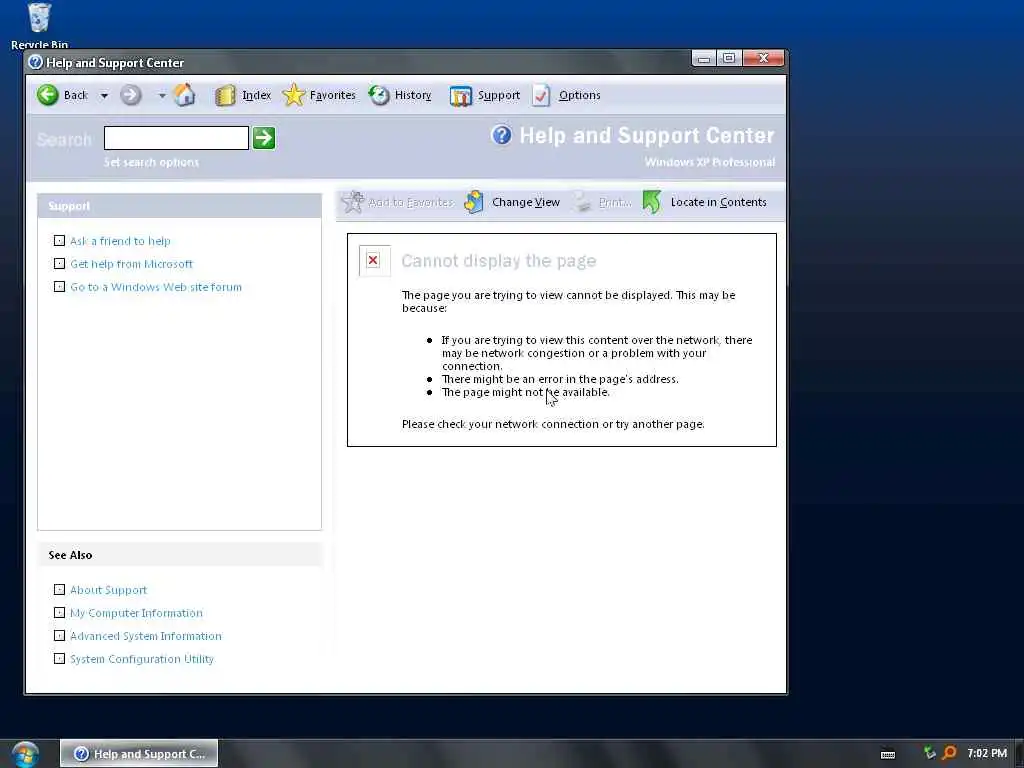The height and width of the screenshot is (768, 1024).
Task: Click bullet box beside Advanced System Information
Action: click(x=59, y=635)
